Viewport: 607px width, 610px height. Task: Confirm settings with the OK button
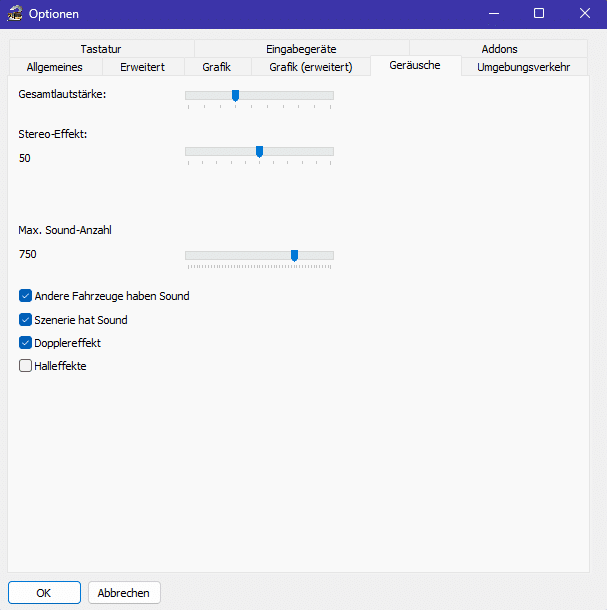pos(44,593)
